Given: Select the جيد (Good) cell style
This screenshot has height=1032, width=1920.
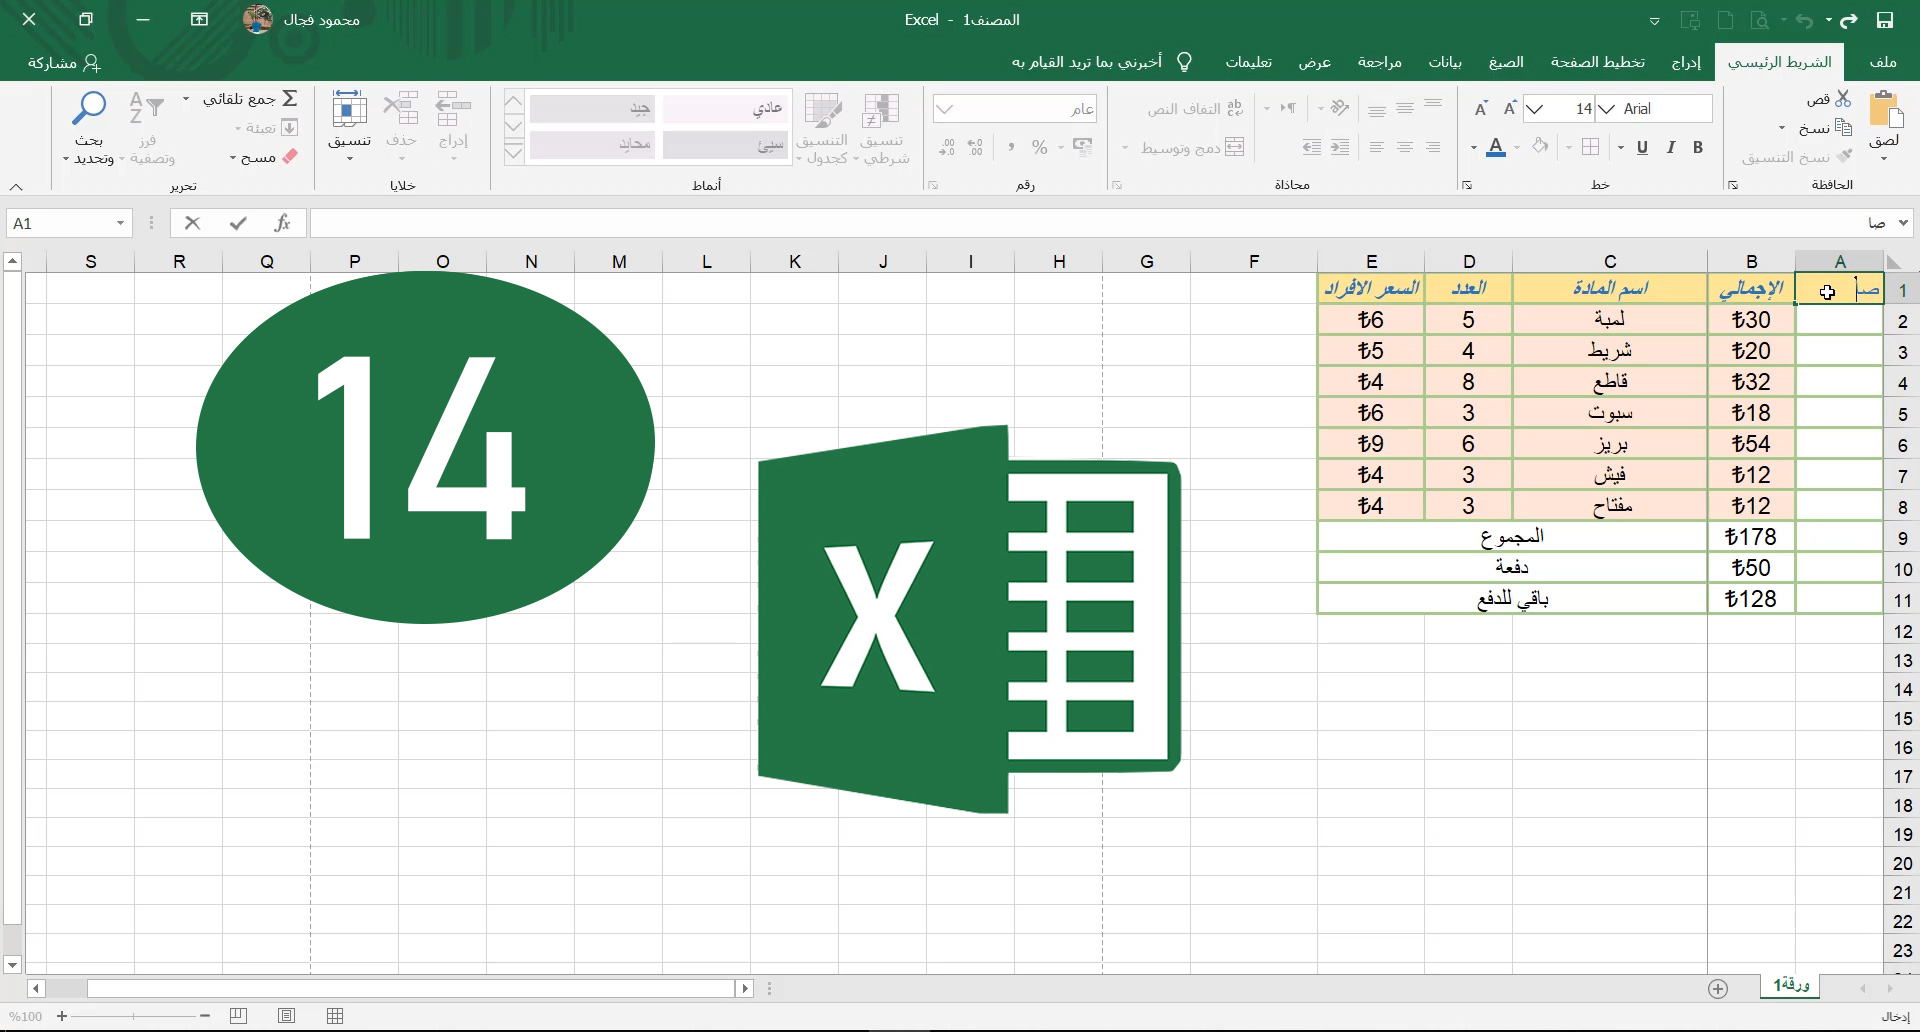Looking at the screenshot, I should (x=592, y=108).
